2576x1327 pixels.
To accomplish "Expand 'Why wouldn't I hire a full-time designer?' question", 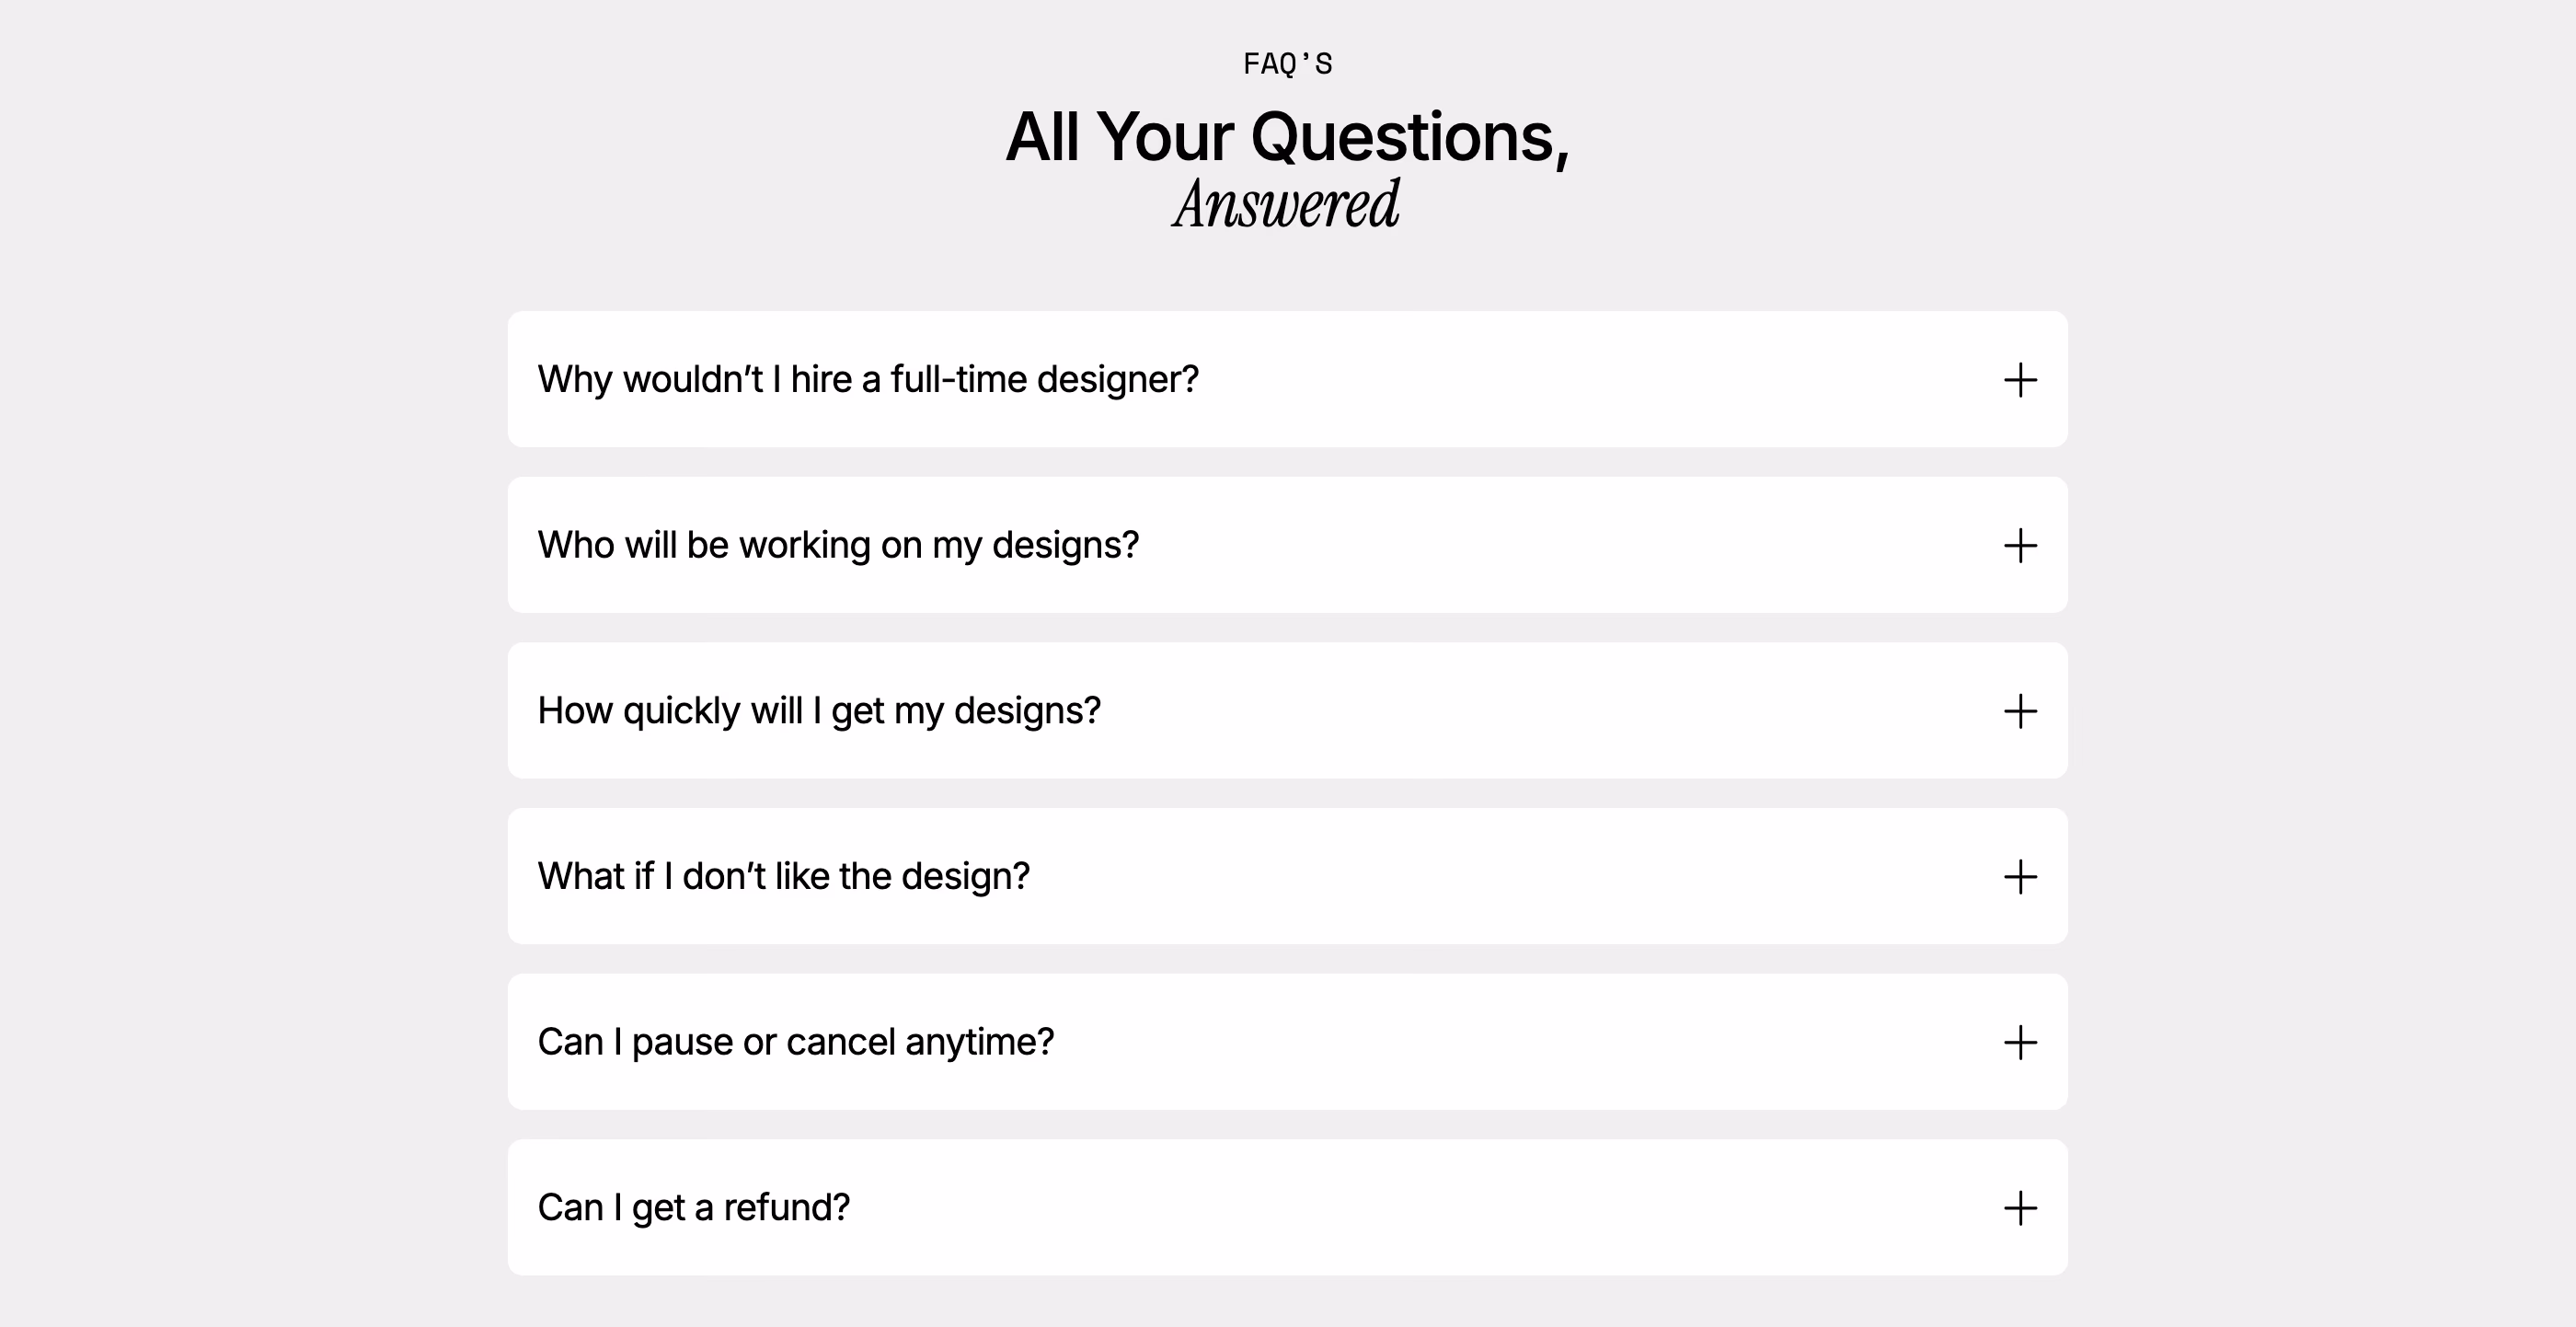I will [x=868, y=380].
